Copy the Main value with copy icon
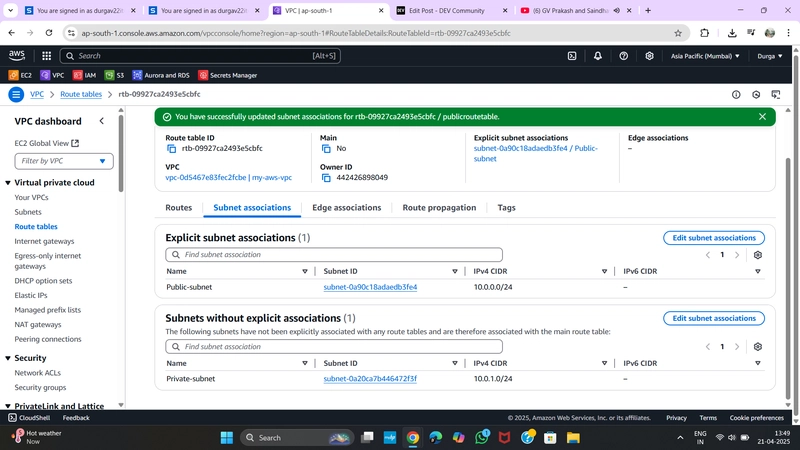Screen dimensions: 800x450 [326, 148]
